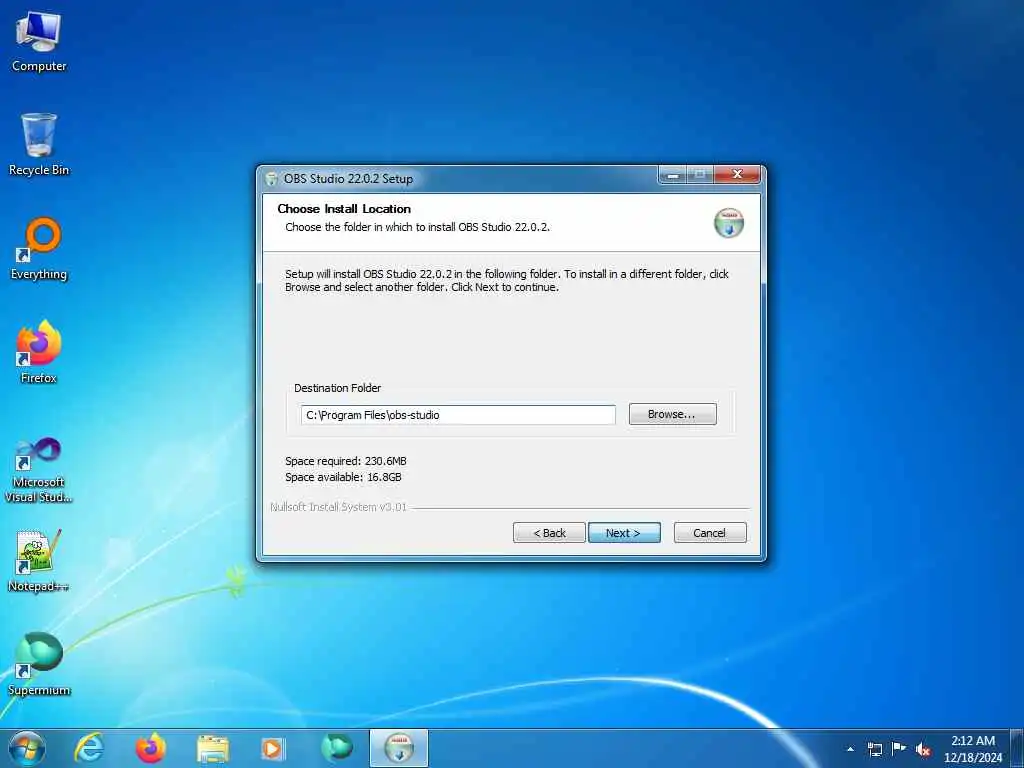This screenshot has height=768, width=1024.
Task: Cancel the OBS Studio setup
Action: [x=710, y=533]
